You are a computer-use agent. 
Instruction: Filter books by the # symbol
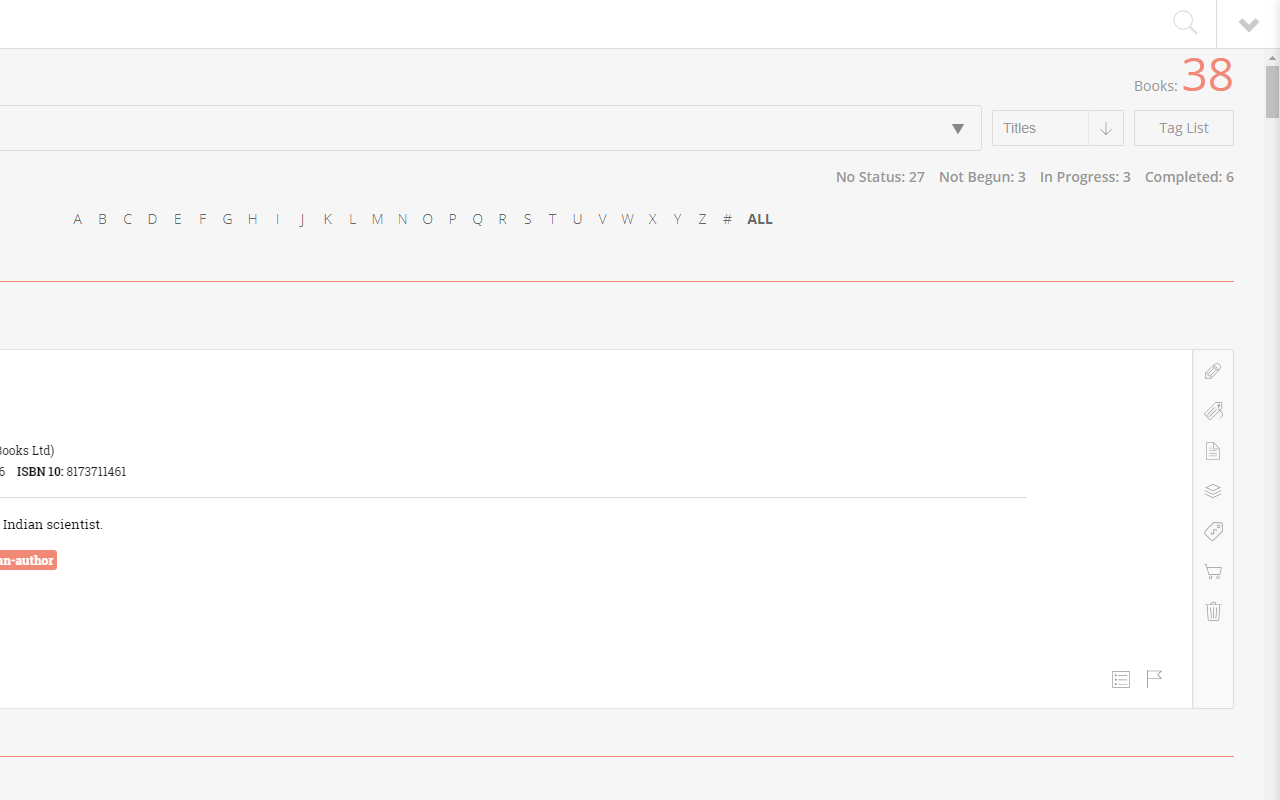click(x=727, y=219)
